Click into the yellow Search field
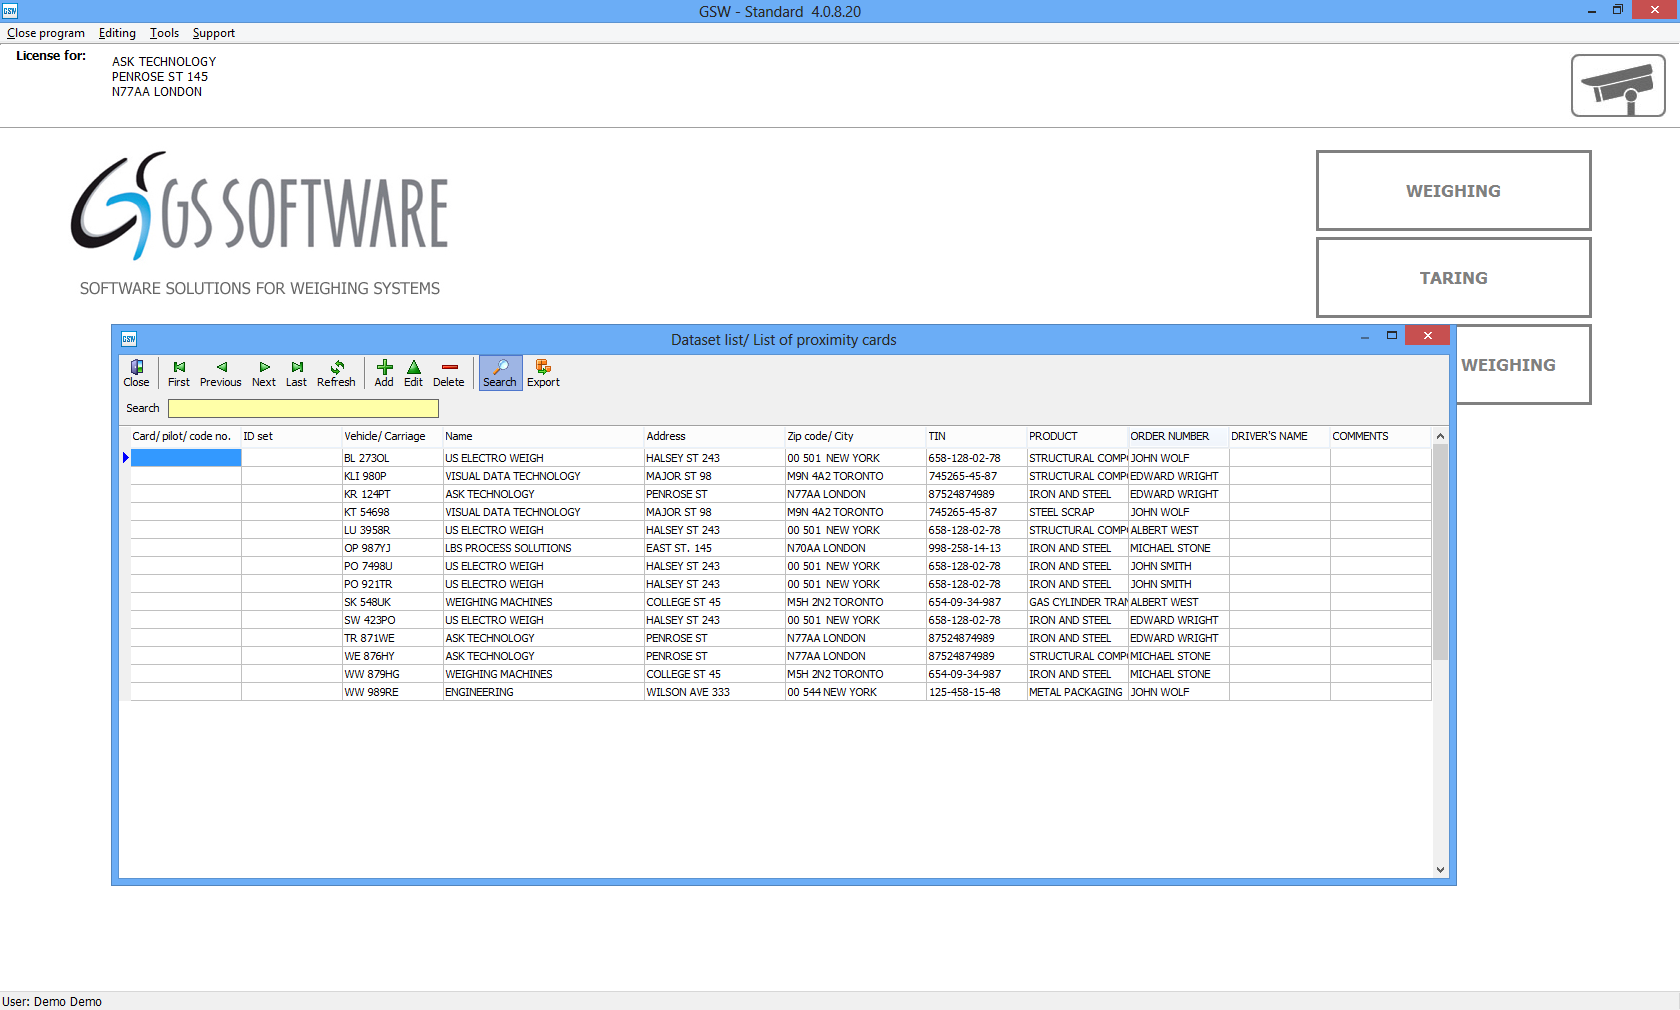Image resolution: width=1680 pixels, height=1010 pixels. pyautogui.click(x=303, y=408)
